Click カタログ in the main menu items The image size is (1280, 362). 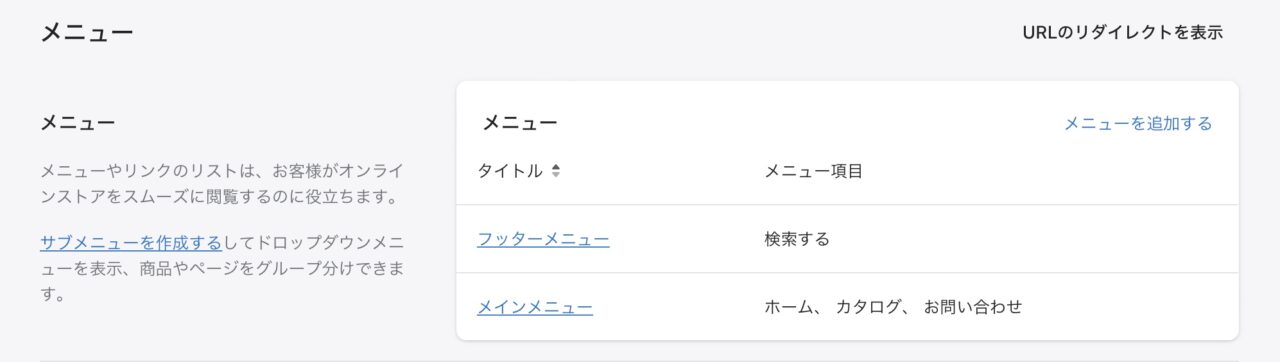pyautogui.click(x=868, y=307)
